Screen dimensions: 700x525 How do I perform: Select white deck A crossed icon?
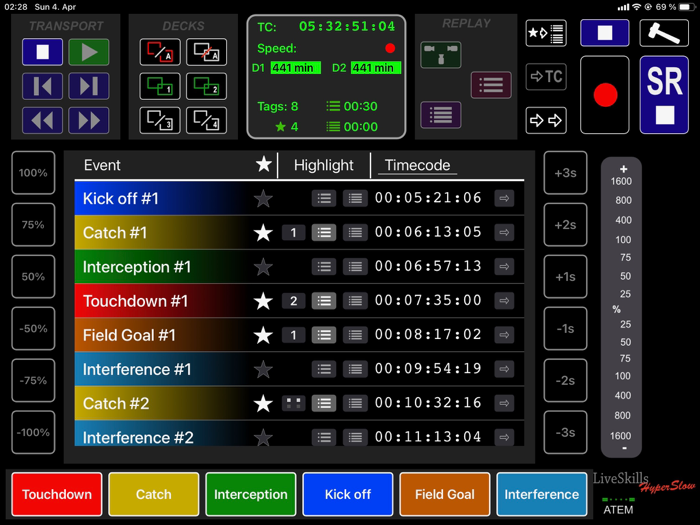tap(206, 52)
